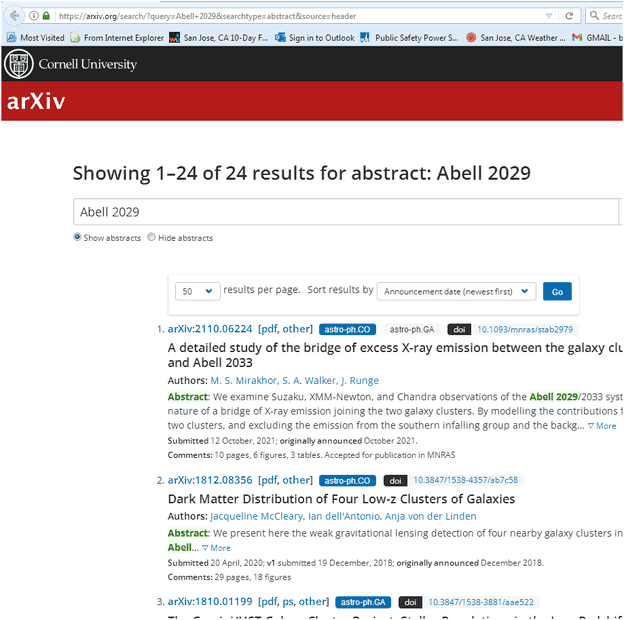This screenshot has width=624, height=620.
Task: Open site information icon in address bar
Action: [34, 16]
